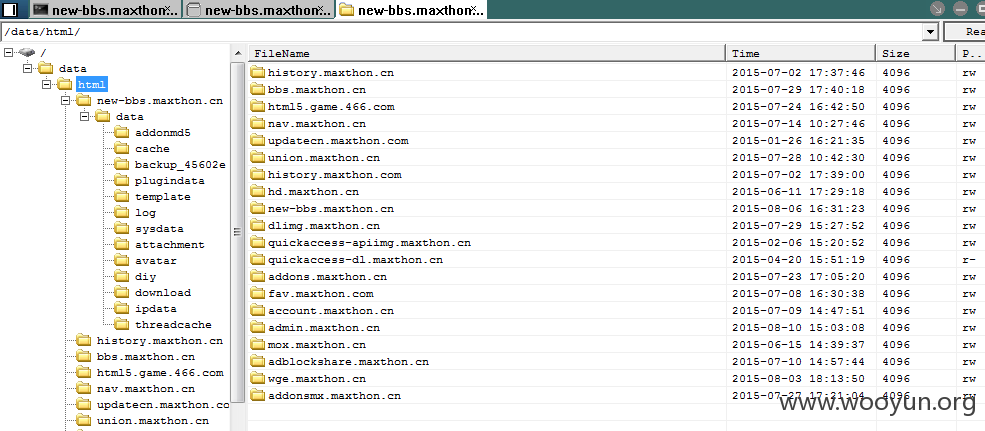Viewport: 985px width, 431px height.
Task: Click folder icon of dlimg.maxthon.cn row
Action: (258, 225)
